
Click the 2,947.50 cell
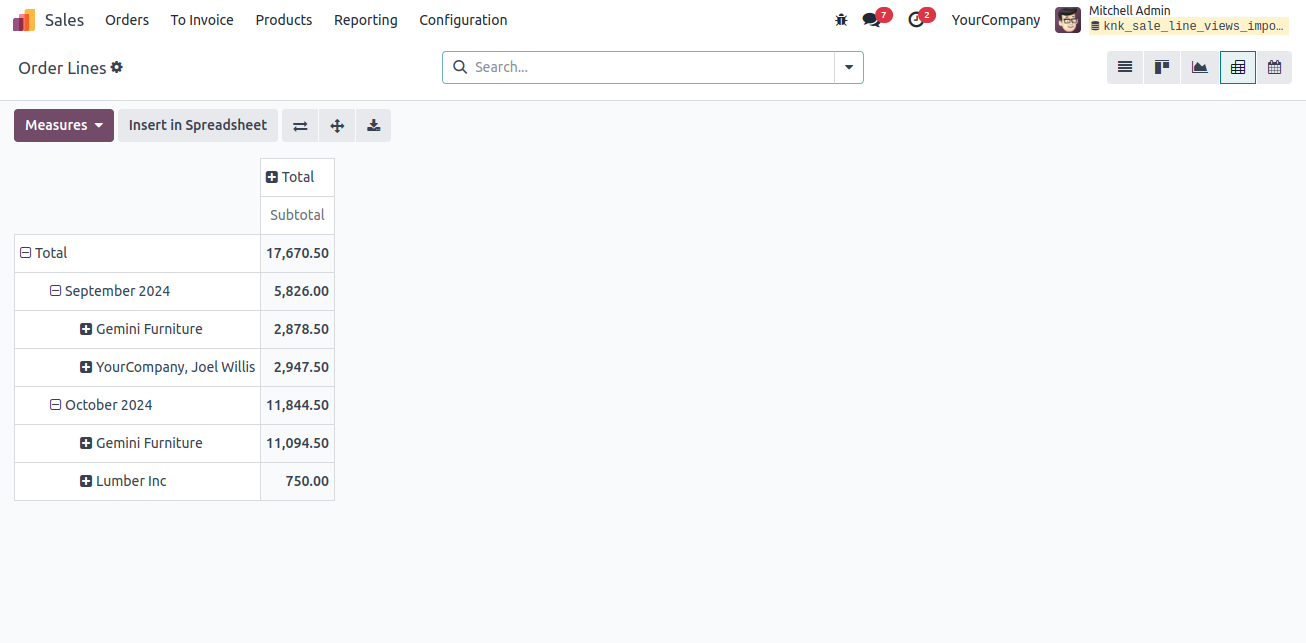[x=297, y=367]
